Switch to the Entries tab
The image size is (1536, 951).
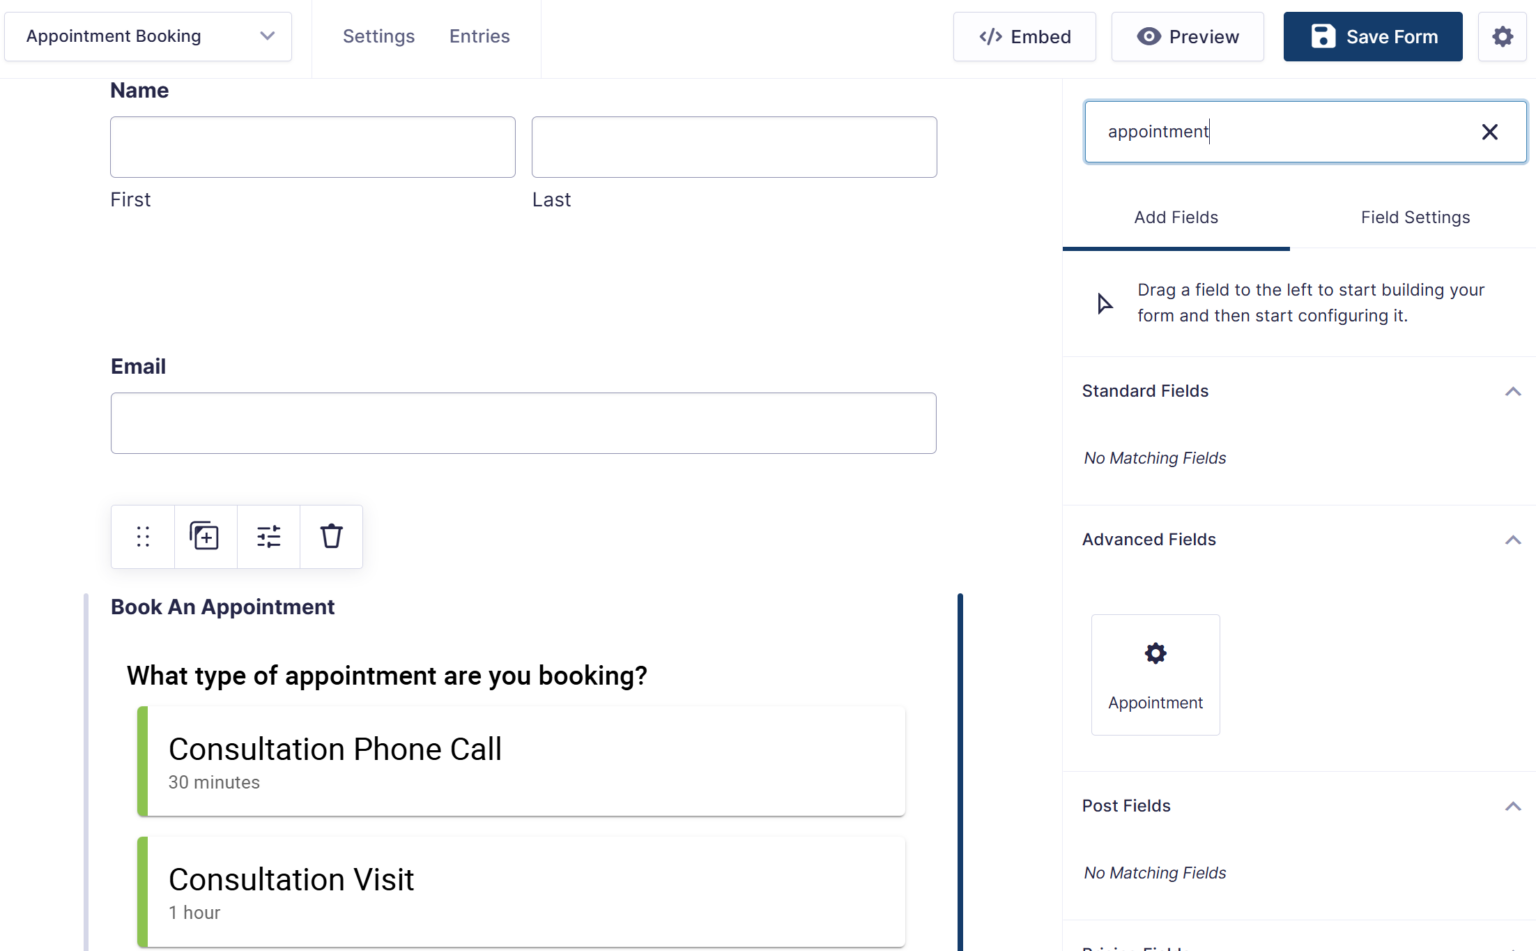coord(479,36)
